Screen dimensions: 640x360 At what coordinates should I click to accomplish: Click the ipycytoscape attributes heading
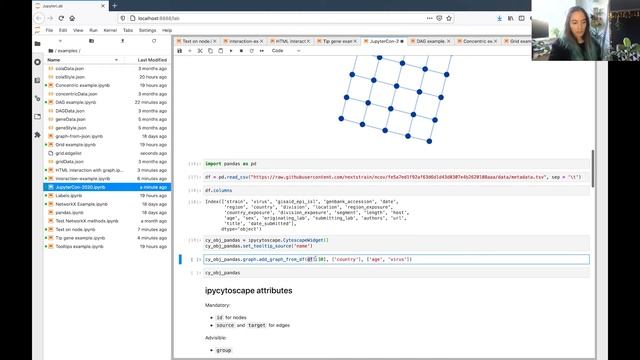click(249, 291)
